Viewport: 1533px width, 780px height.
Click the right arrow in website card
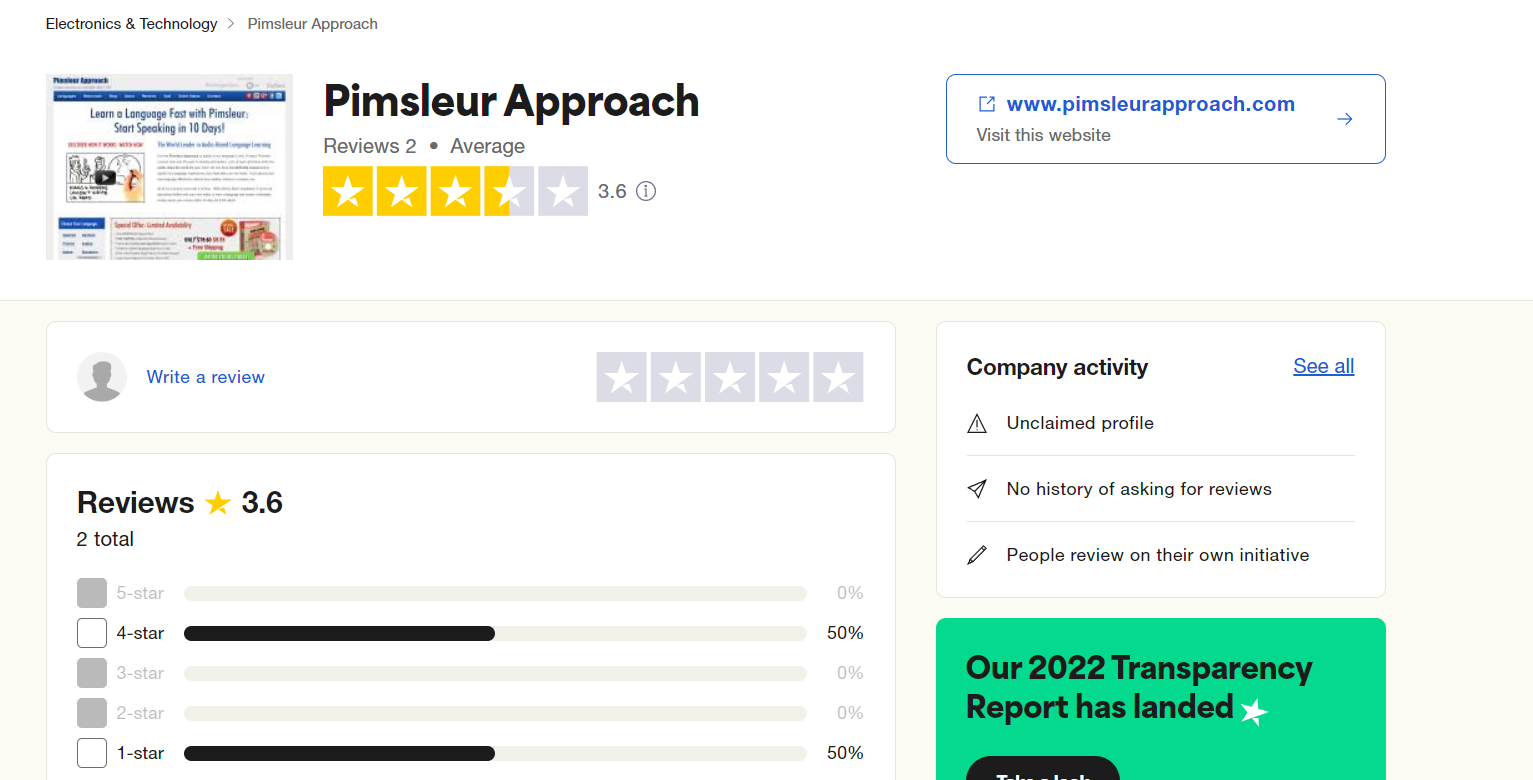coord(1345,119)
